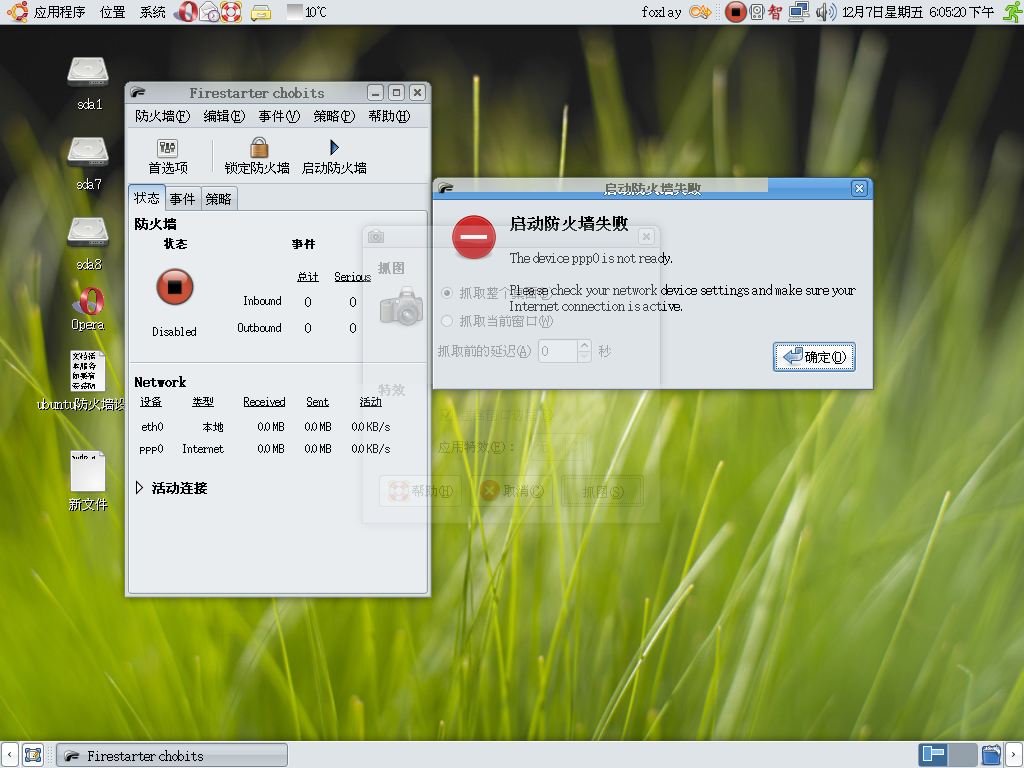Image resolution: width=1024 pixels, height=768 pixels.
Task: Click the volume speaker icon
Action: 825,12
